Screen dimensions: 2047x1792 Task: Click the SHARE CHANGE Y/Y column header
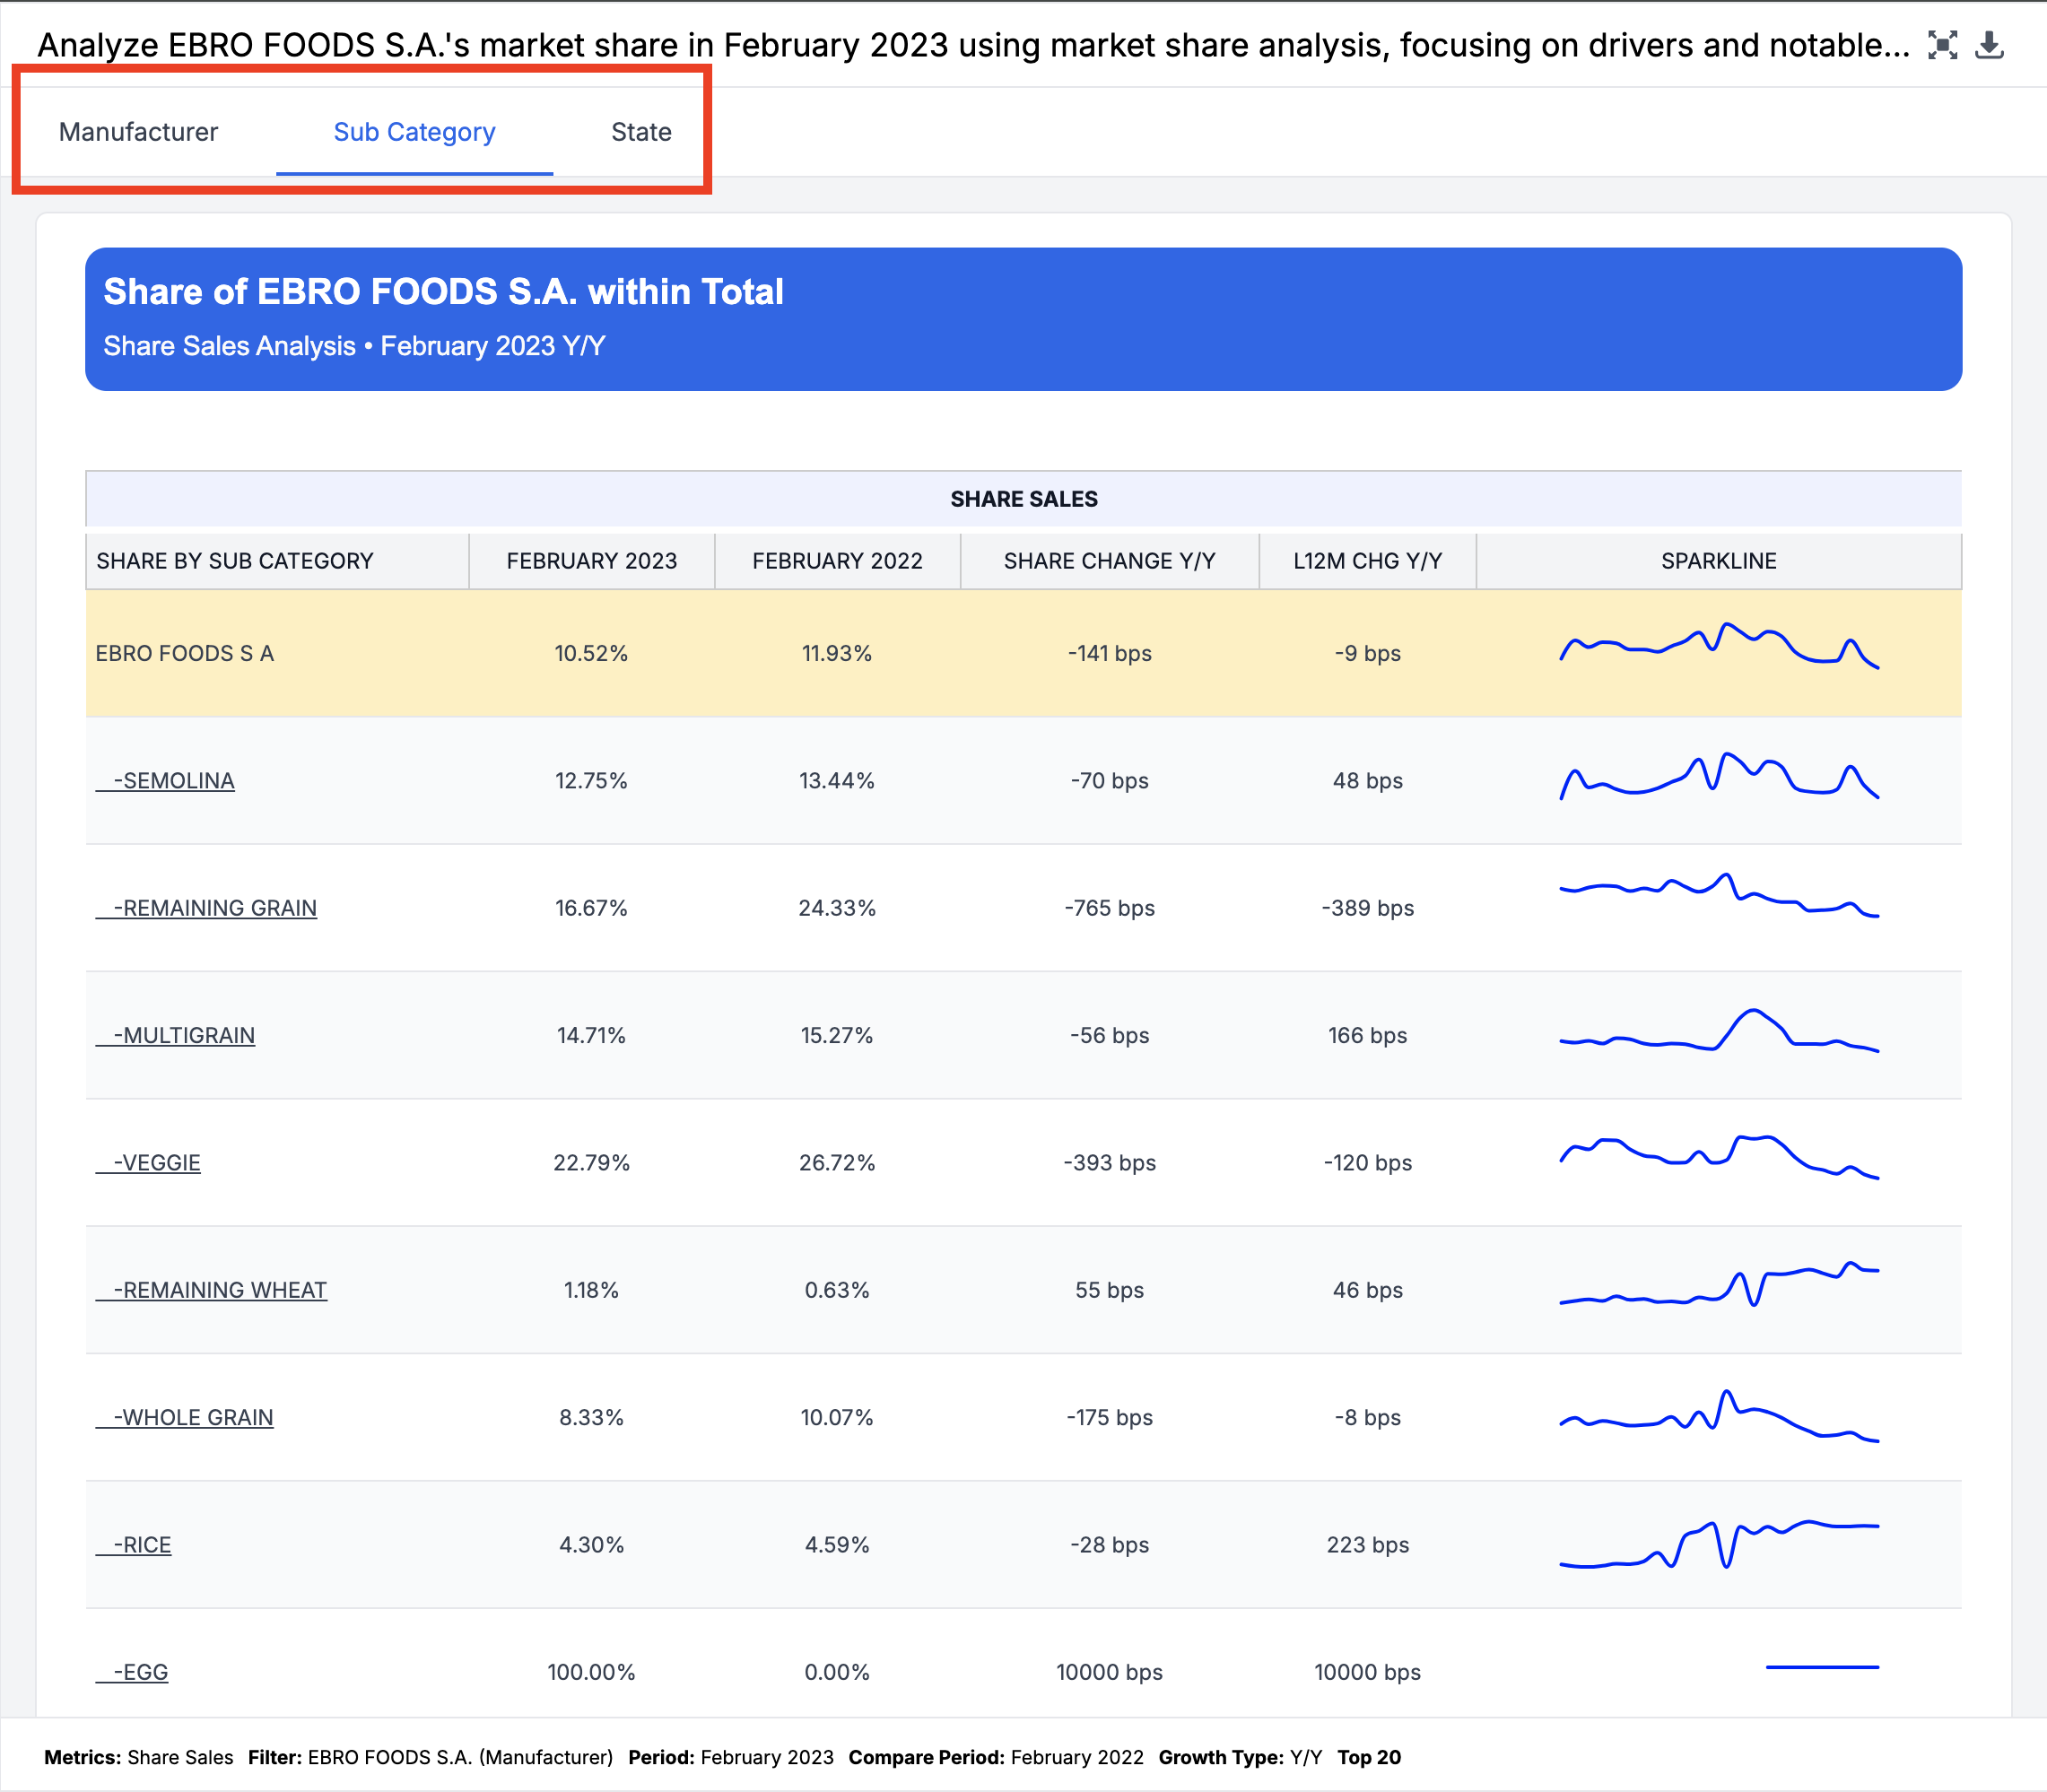1109,561
